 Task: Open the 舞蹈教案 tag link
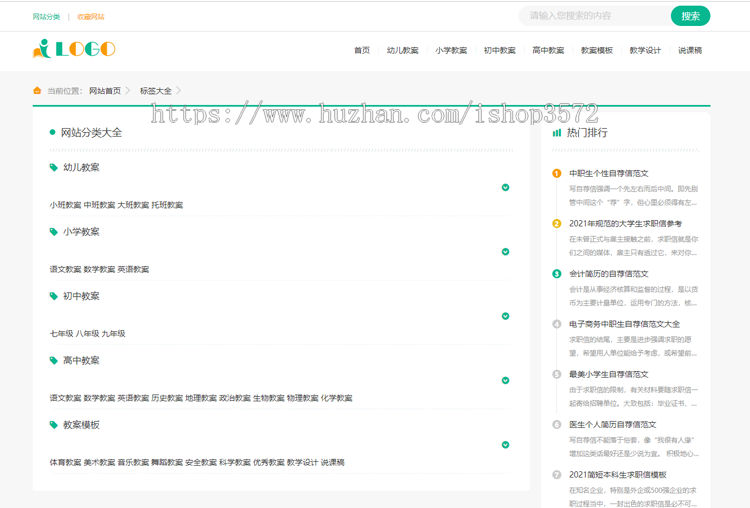[167, 463]
